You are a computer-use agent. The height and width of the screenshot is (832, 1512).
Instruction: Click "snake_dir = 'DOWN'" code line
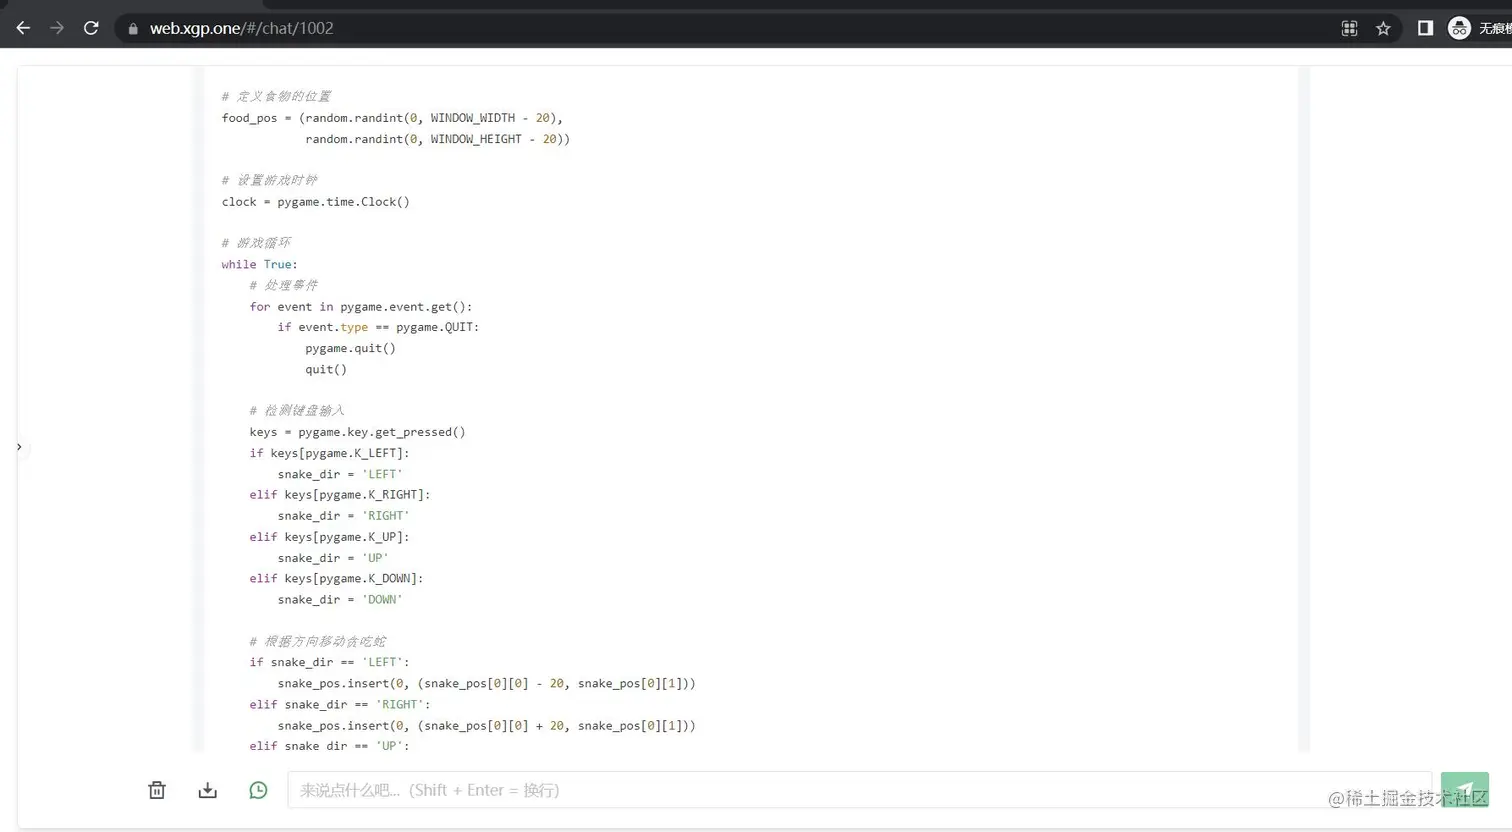340,600
